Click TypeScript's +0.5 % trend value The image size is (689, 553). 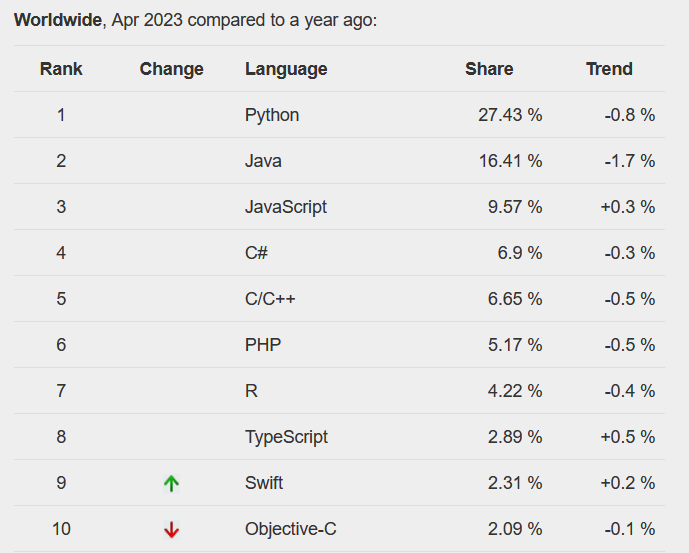[628, 437]
